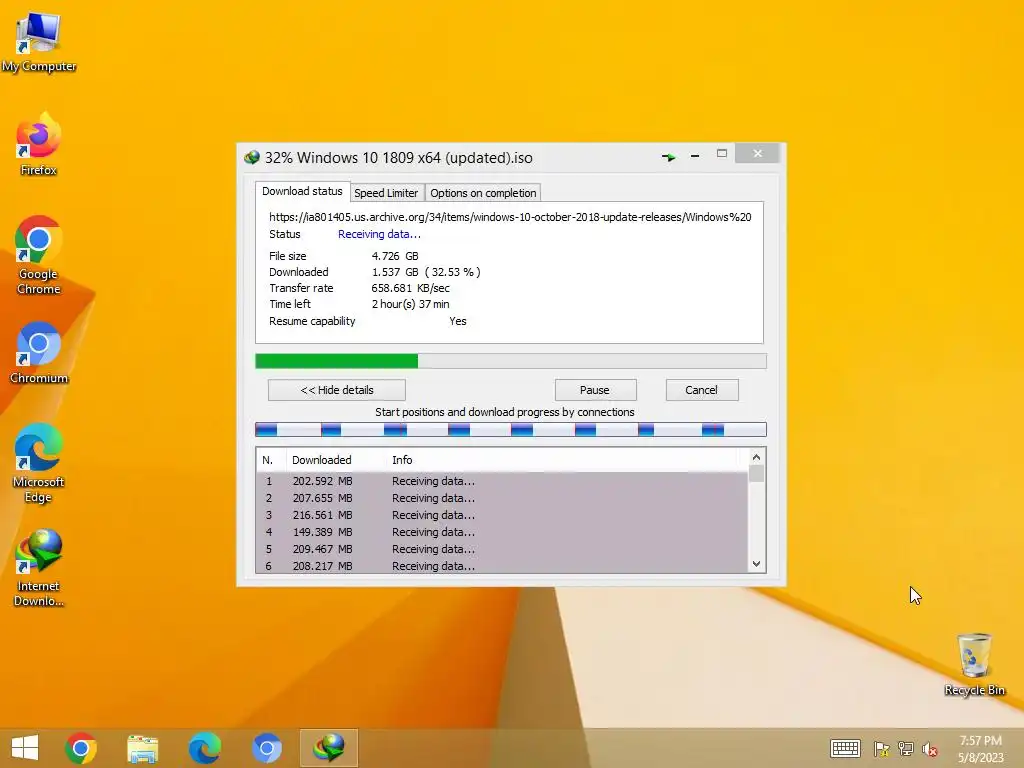Minimize the IDM download dialog
The image size is (1024, 768).
[695, 155]
